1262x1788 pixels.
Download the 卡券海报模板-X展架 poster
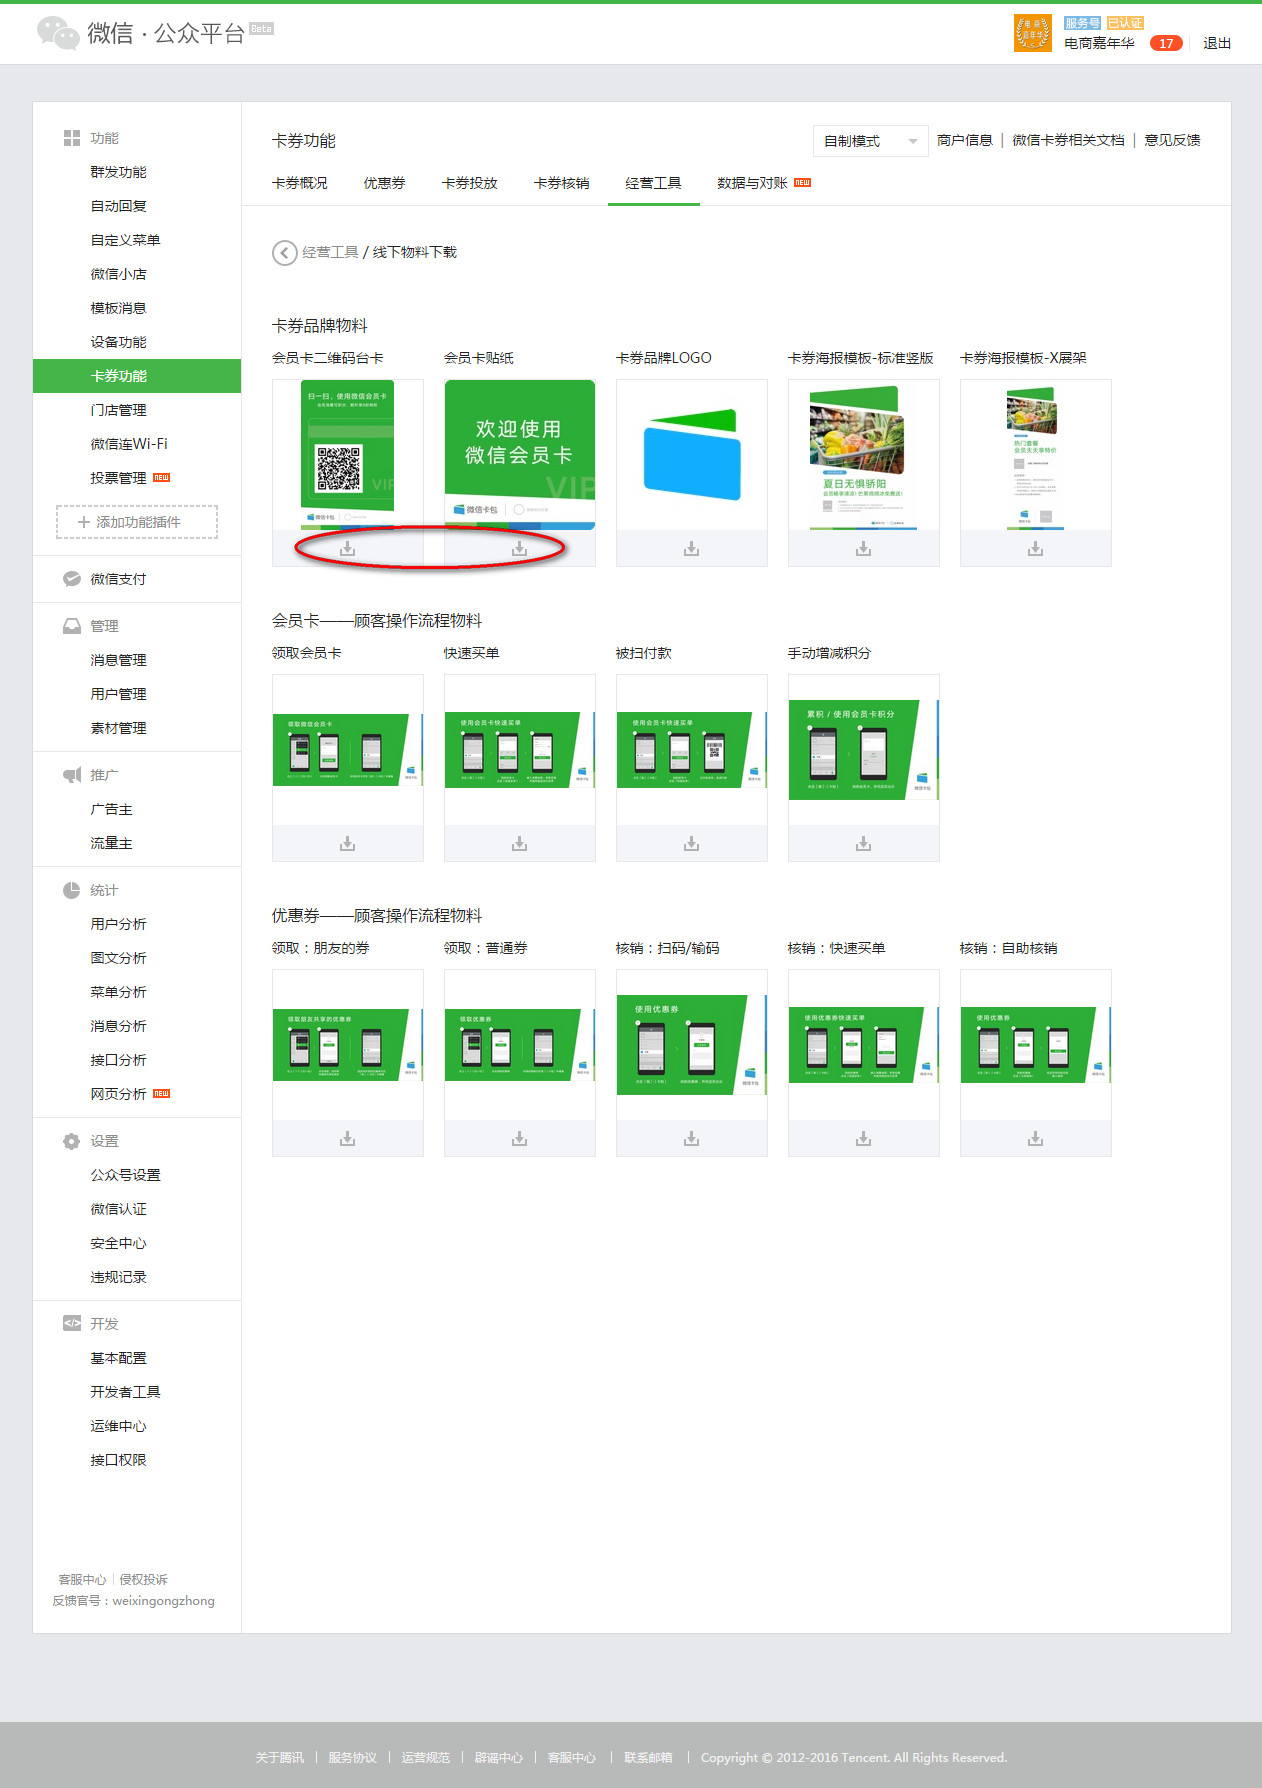(x=1035, y=549)
